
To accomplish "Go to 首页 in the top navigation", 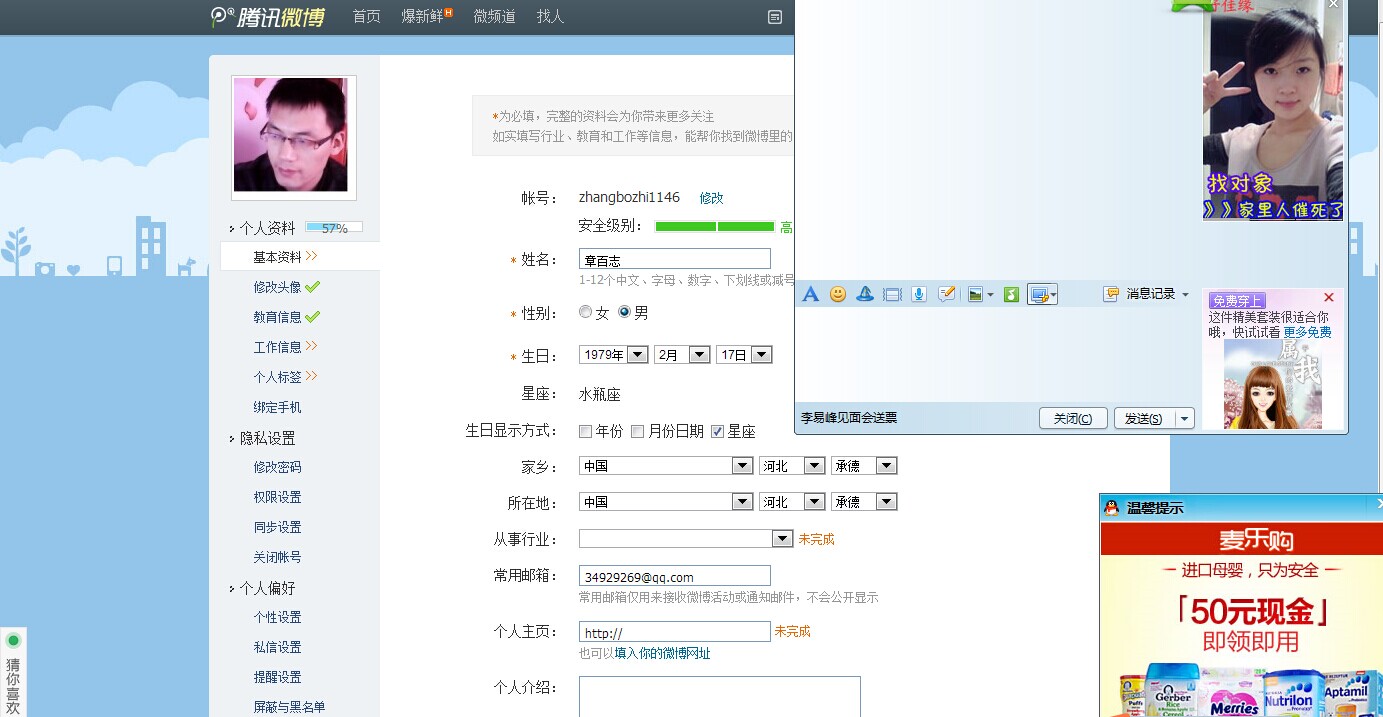I will pyautogui.click(x=367, y=16).
